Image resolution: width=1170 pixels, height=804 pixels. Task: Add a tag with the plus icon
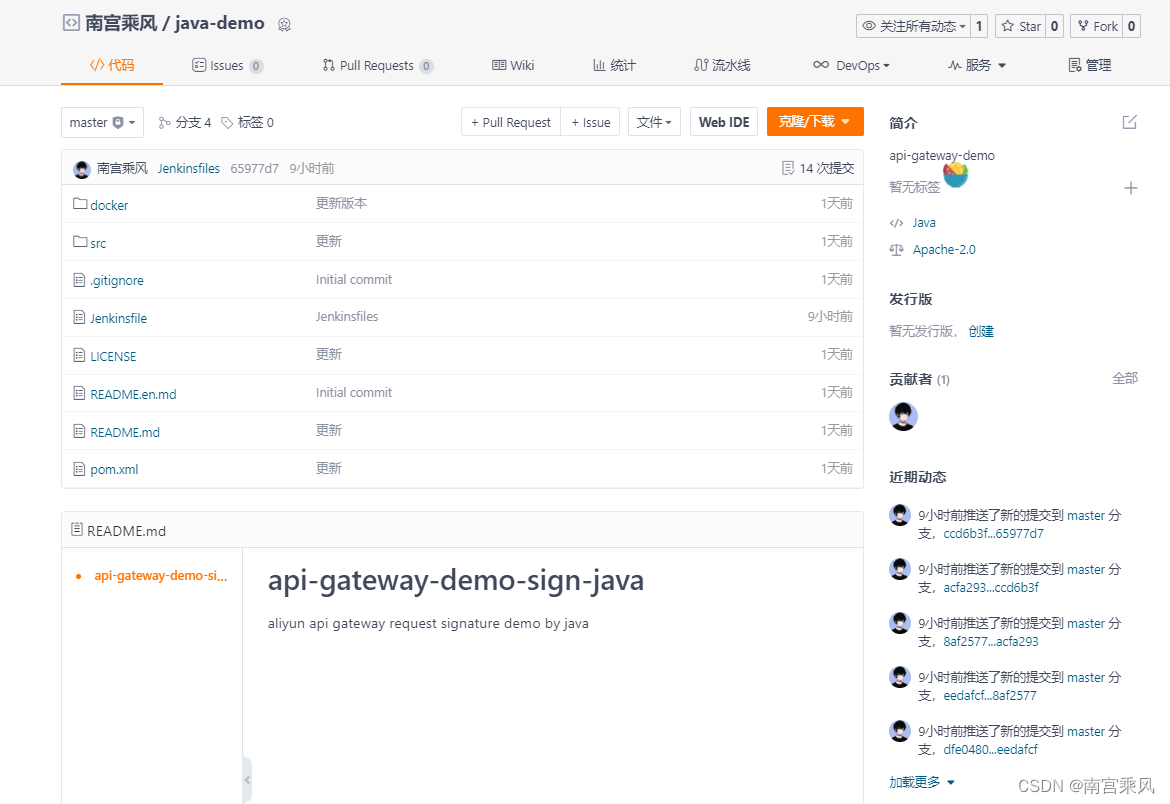pyautogui.click(x=1130, y=188)
